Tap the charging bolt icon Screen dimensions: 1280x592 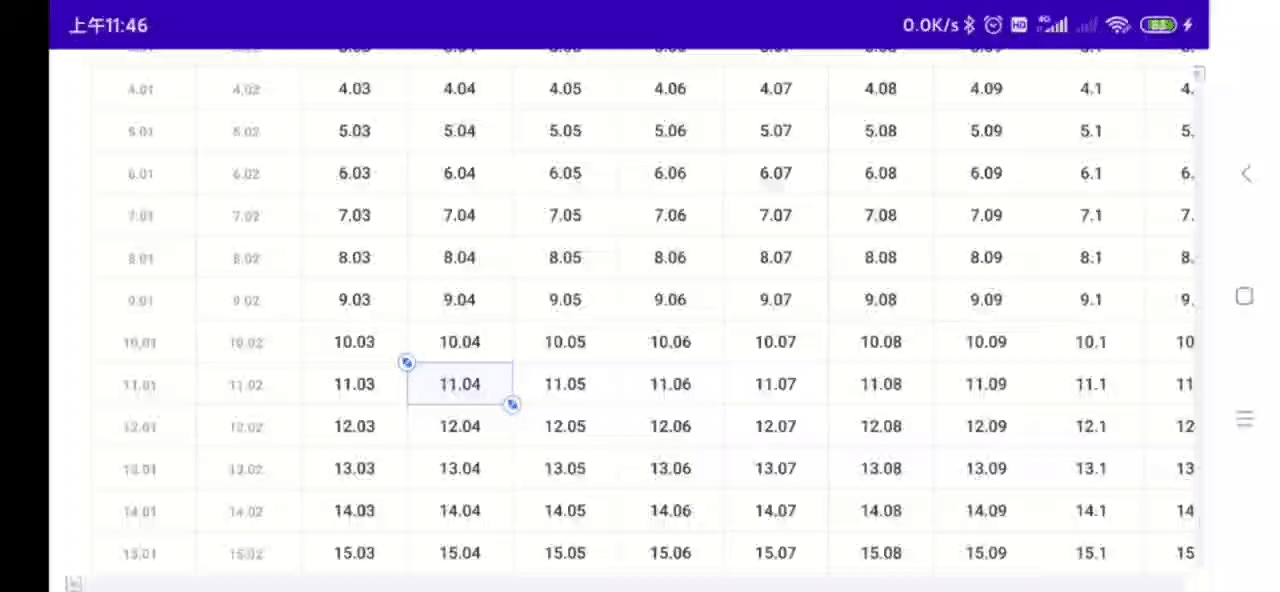pos(1188,25)
